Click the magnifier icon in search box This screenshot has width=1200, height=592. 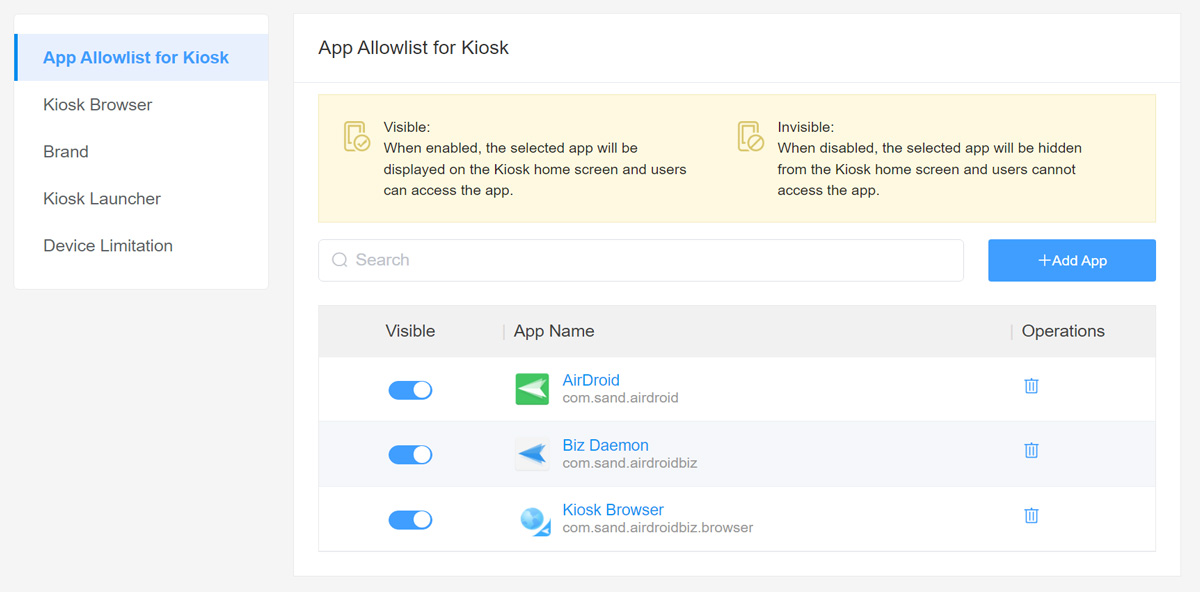click(339, 260)
